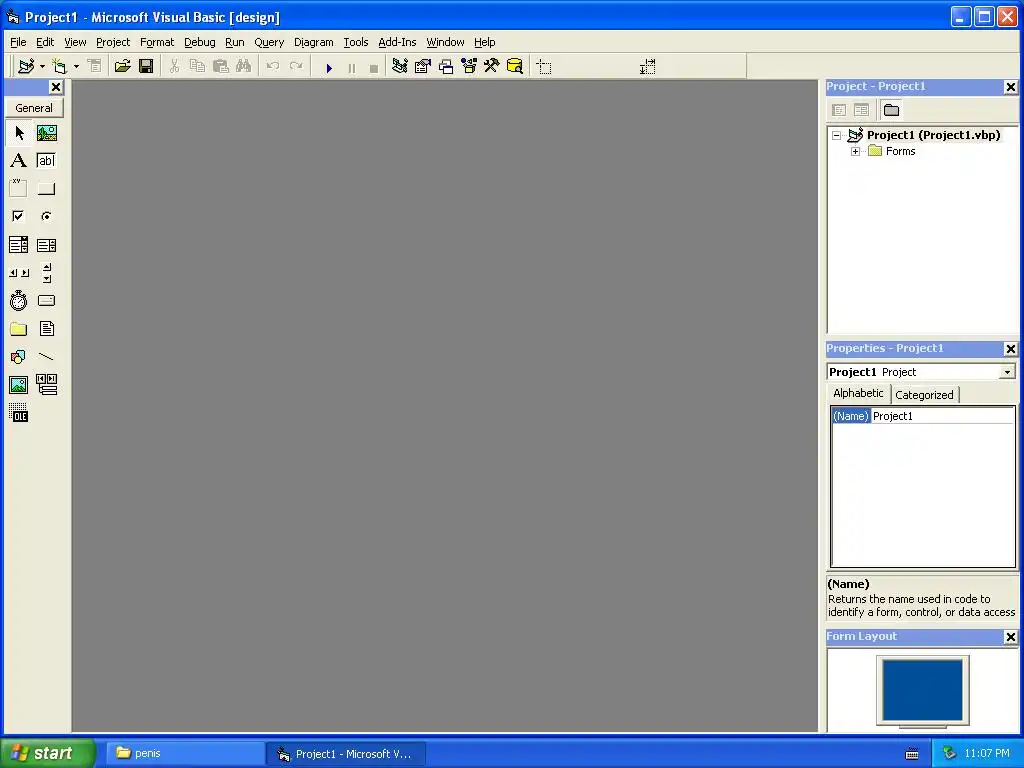Click Toggle Folders in Project Explorer
Image resolution: width=1024 pixels, height=768 pixels.
[x=891, y=110]
